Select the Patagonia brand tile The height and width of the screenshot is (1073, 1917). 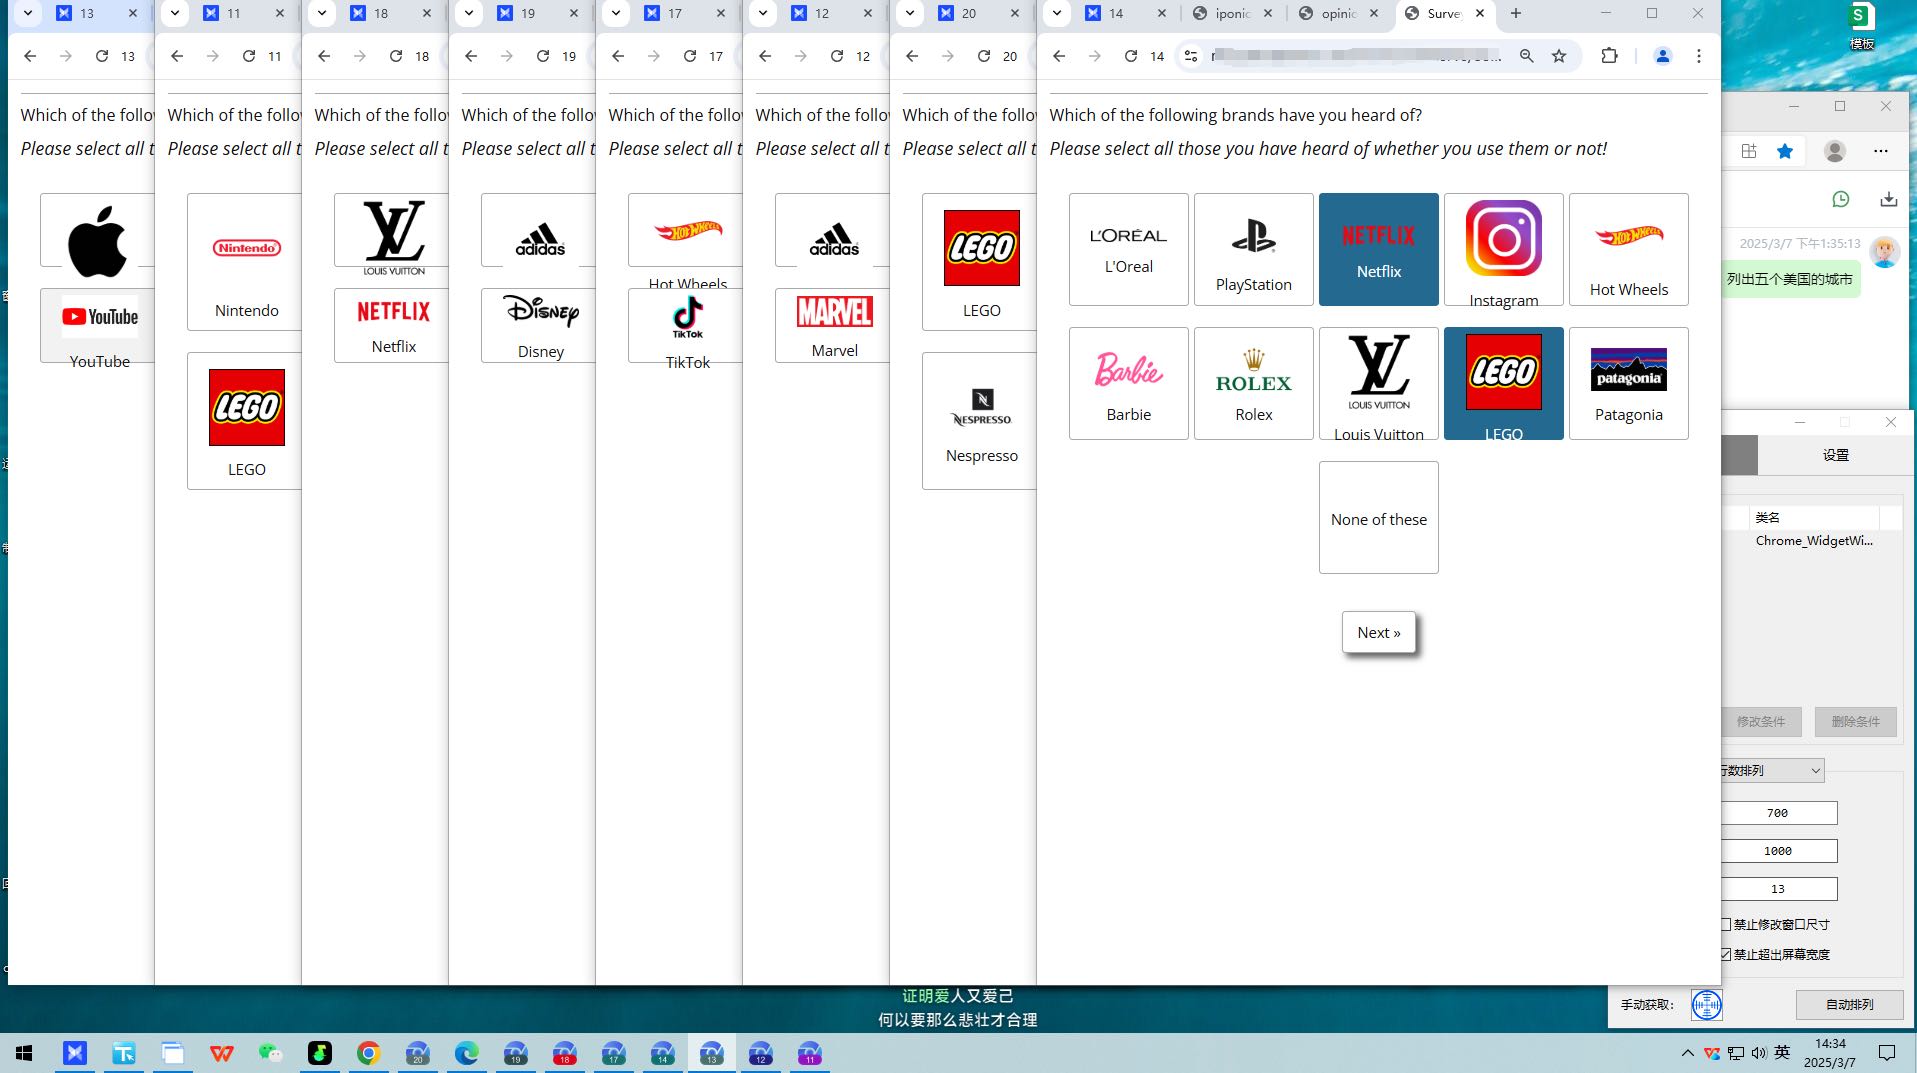[x=1628, y=383]
